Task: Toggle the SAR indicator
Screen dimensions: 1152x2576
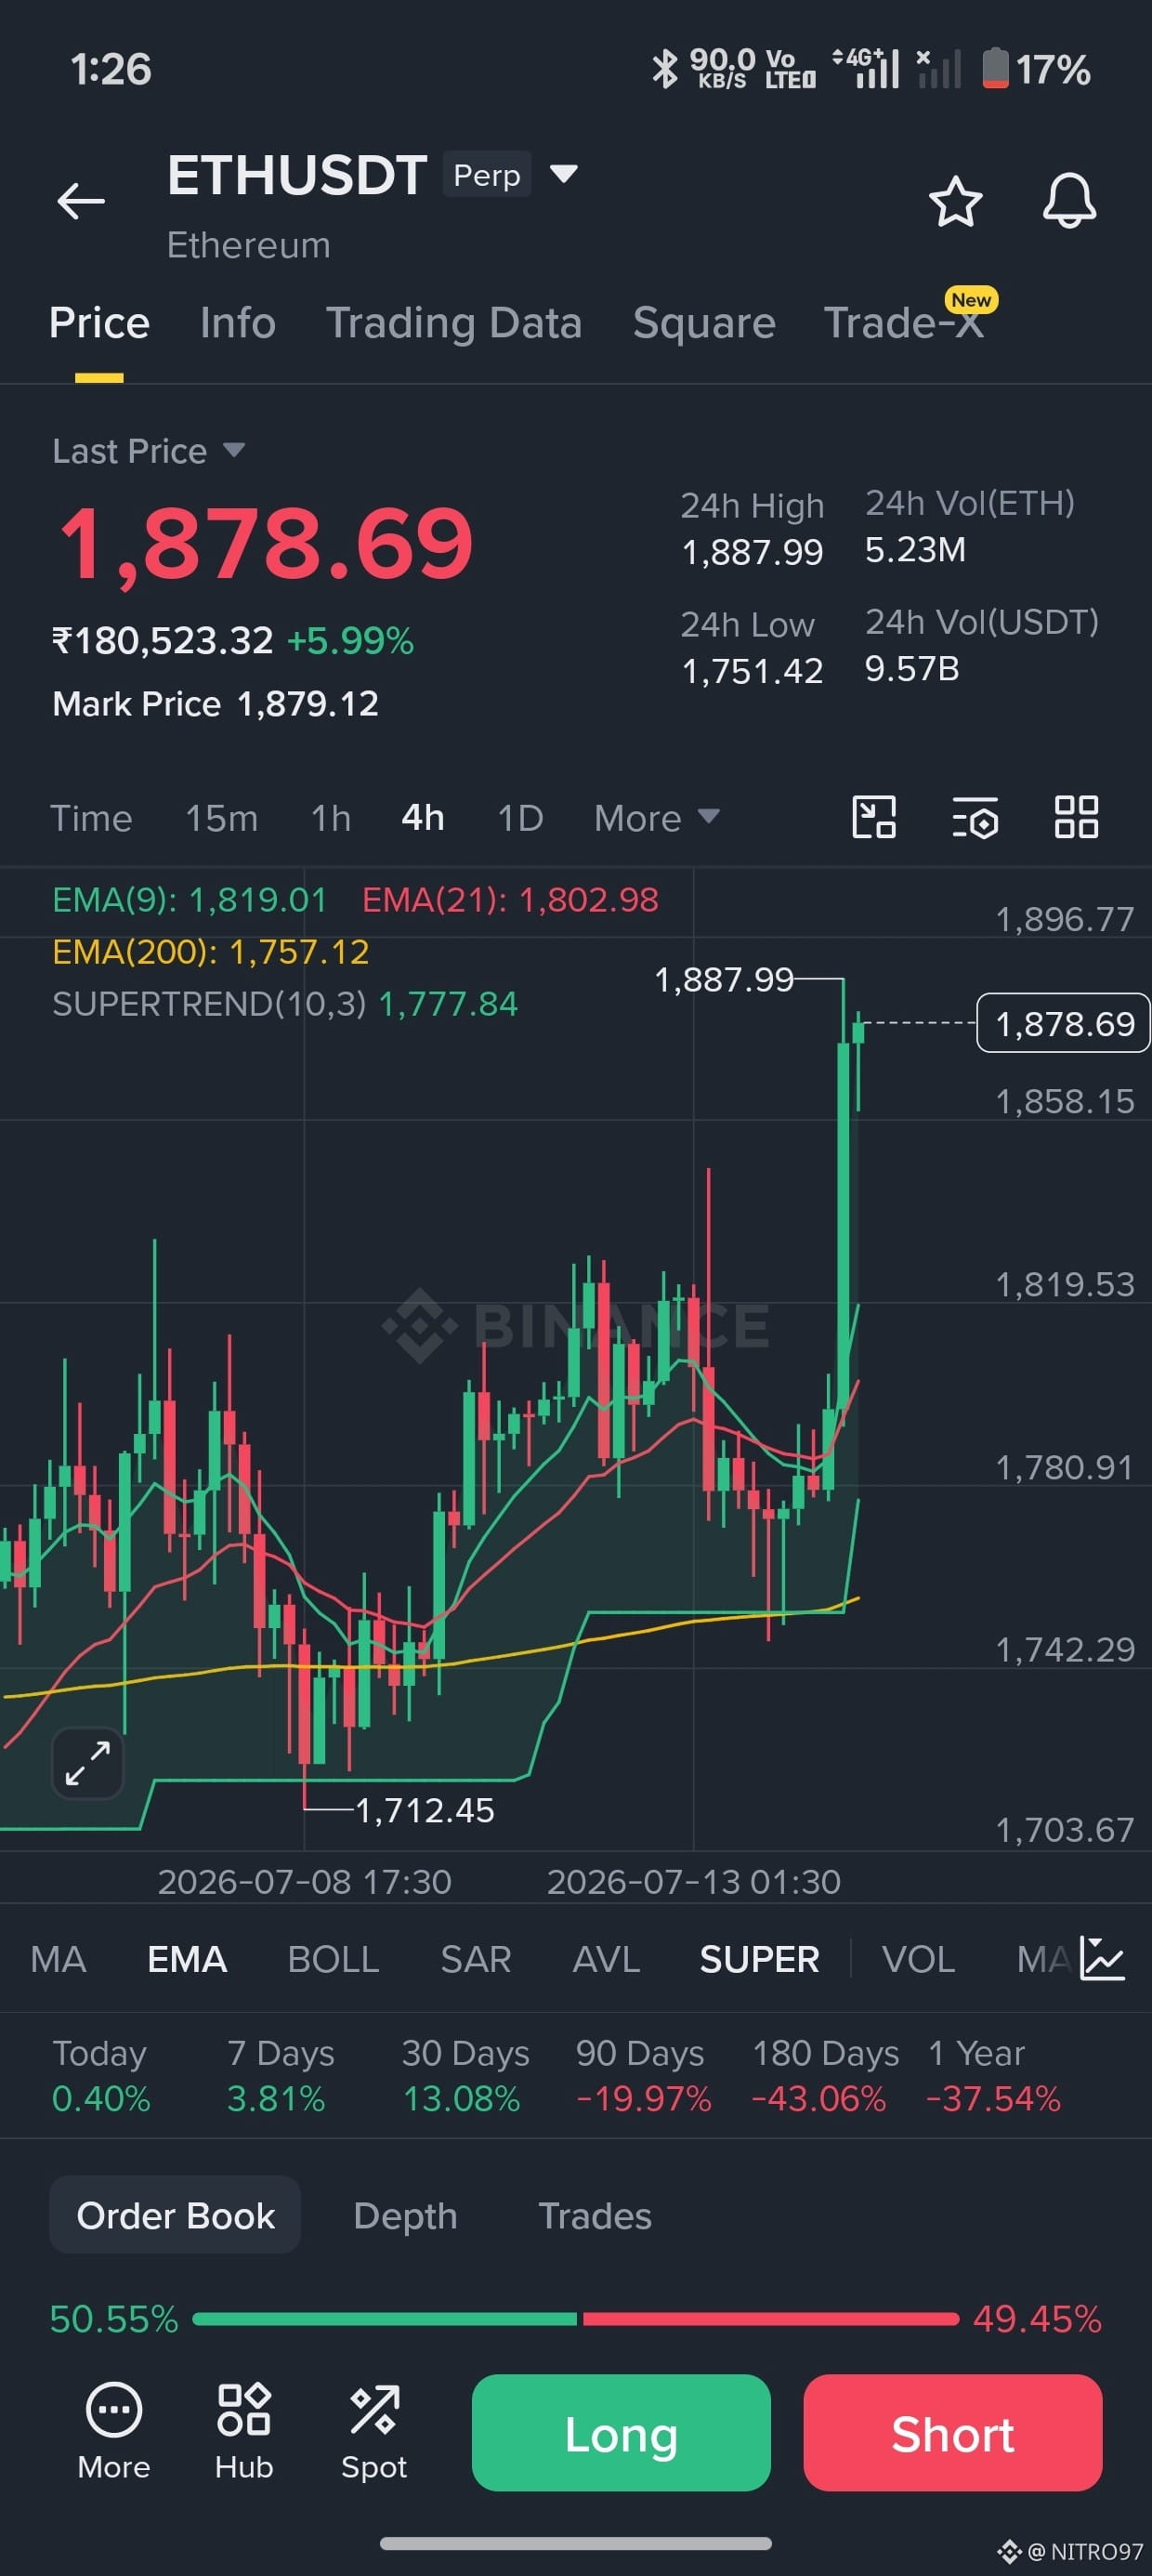Action: (476, 1959)
